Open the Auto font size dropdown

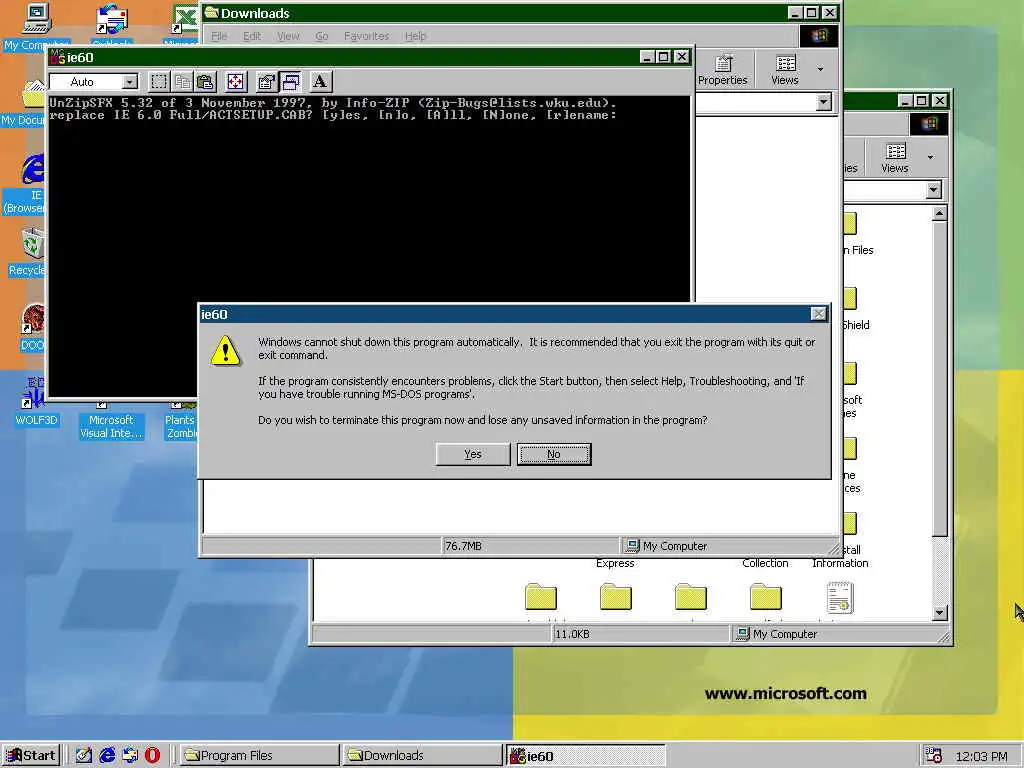(x=130, y=82)
